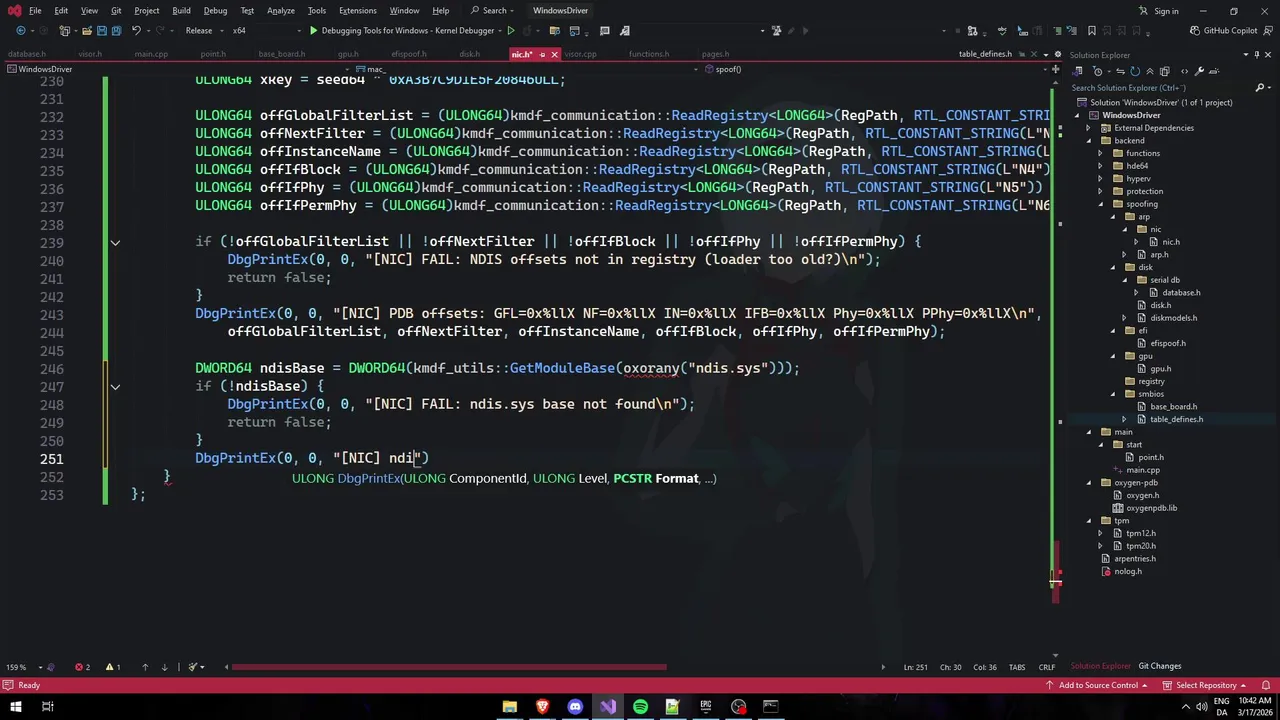
Task: Switch to the table_defines.h tab
Action: (x=985, y=54)
